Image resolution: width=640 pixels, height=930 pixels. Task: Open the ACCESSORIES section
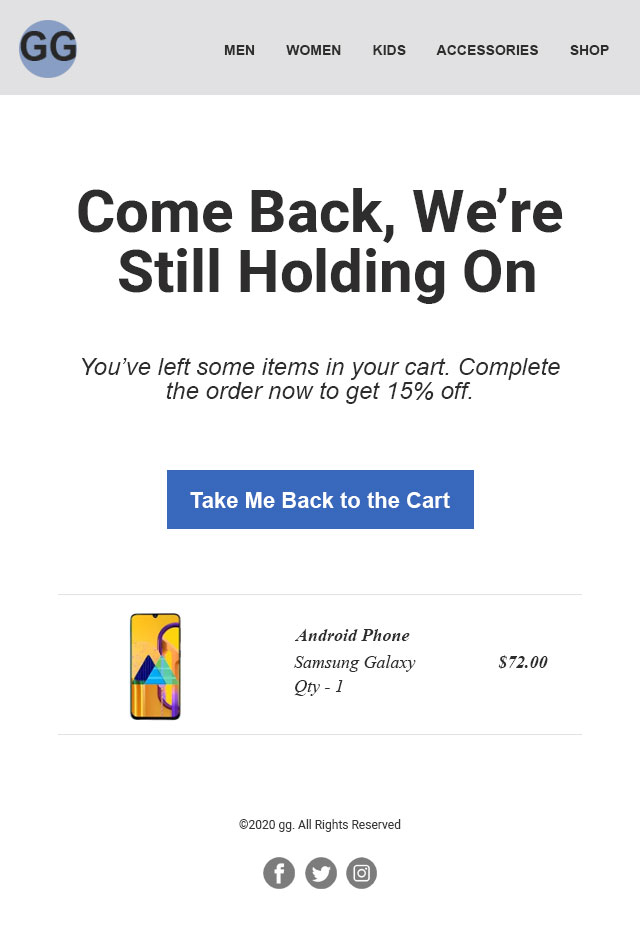(x=487, y=50)
